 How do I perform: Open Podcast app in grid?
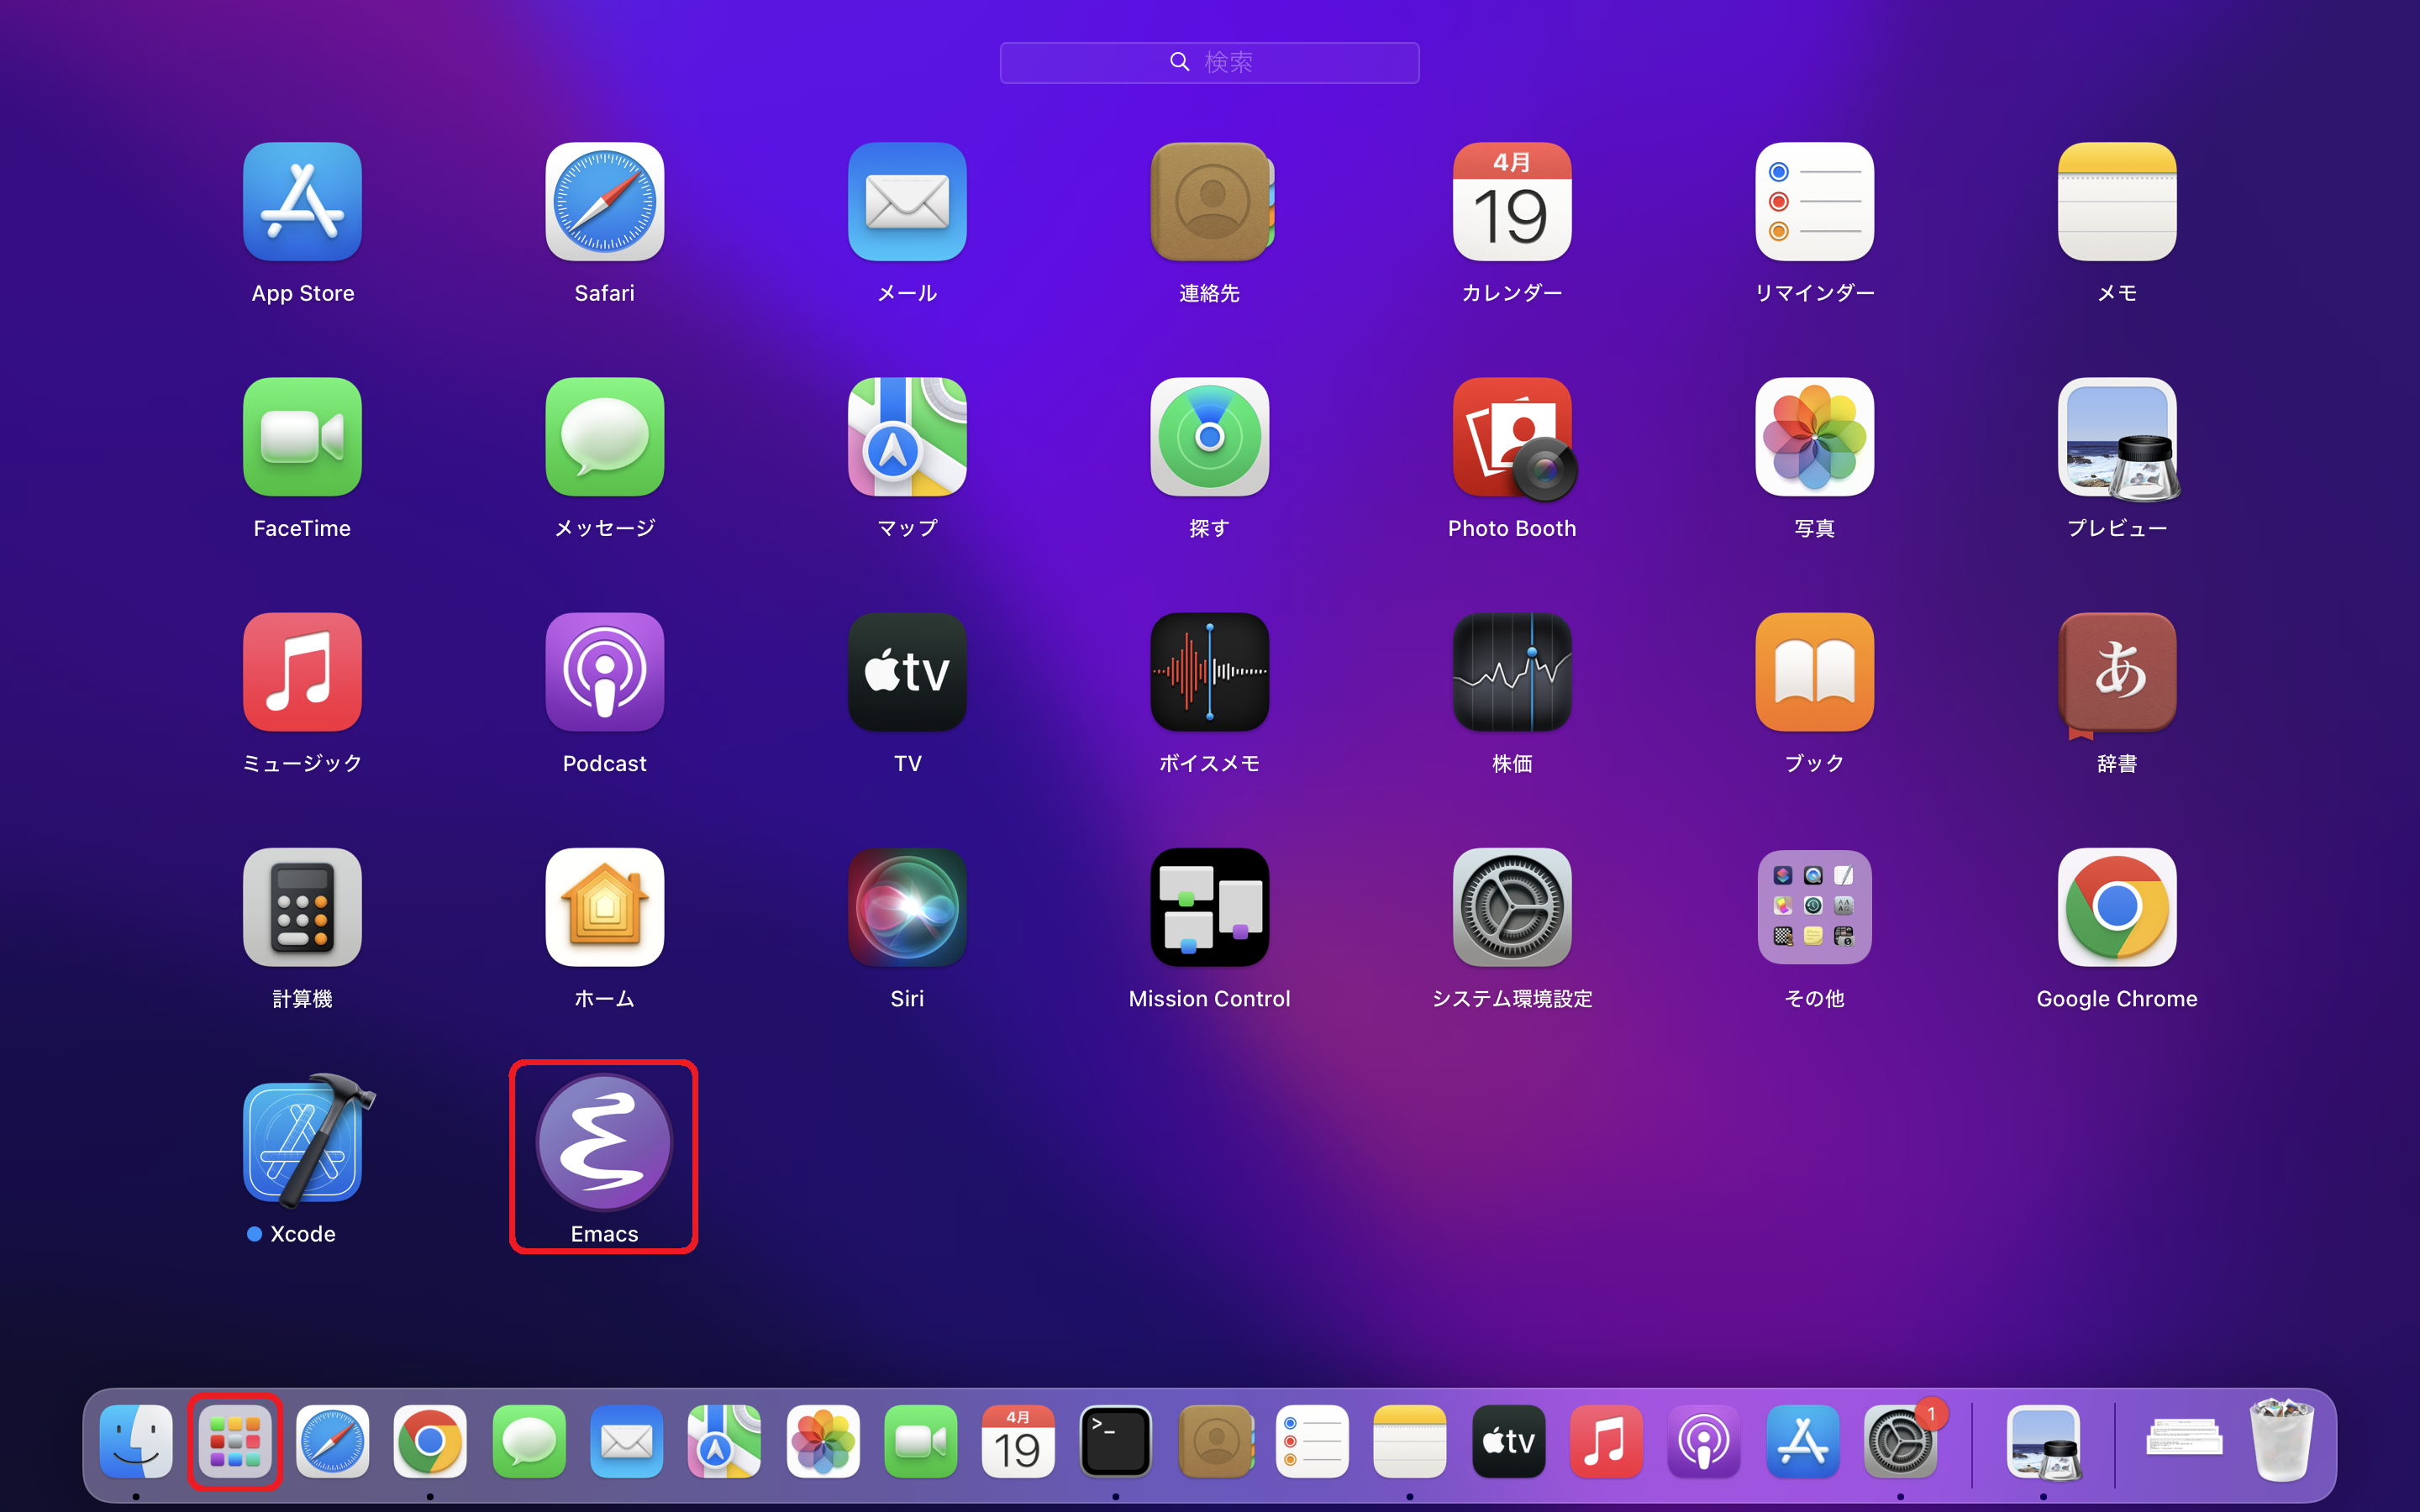pyautogui.click(x=604, y=672)
